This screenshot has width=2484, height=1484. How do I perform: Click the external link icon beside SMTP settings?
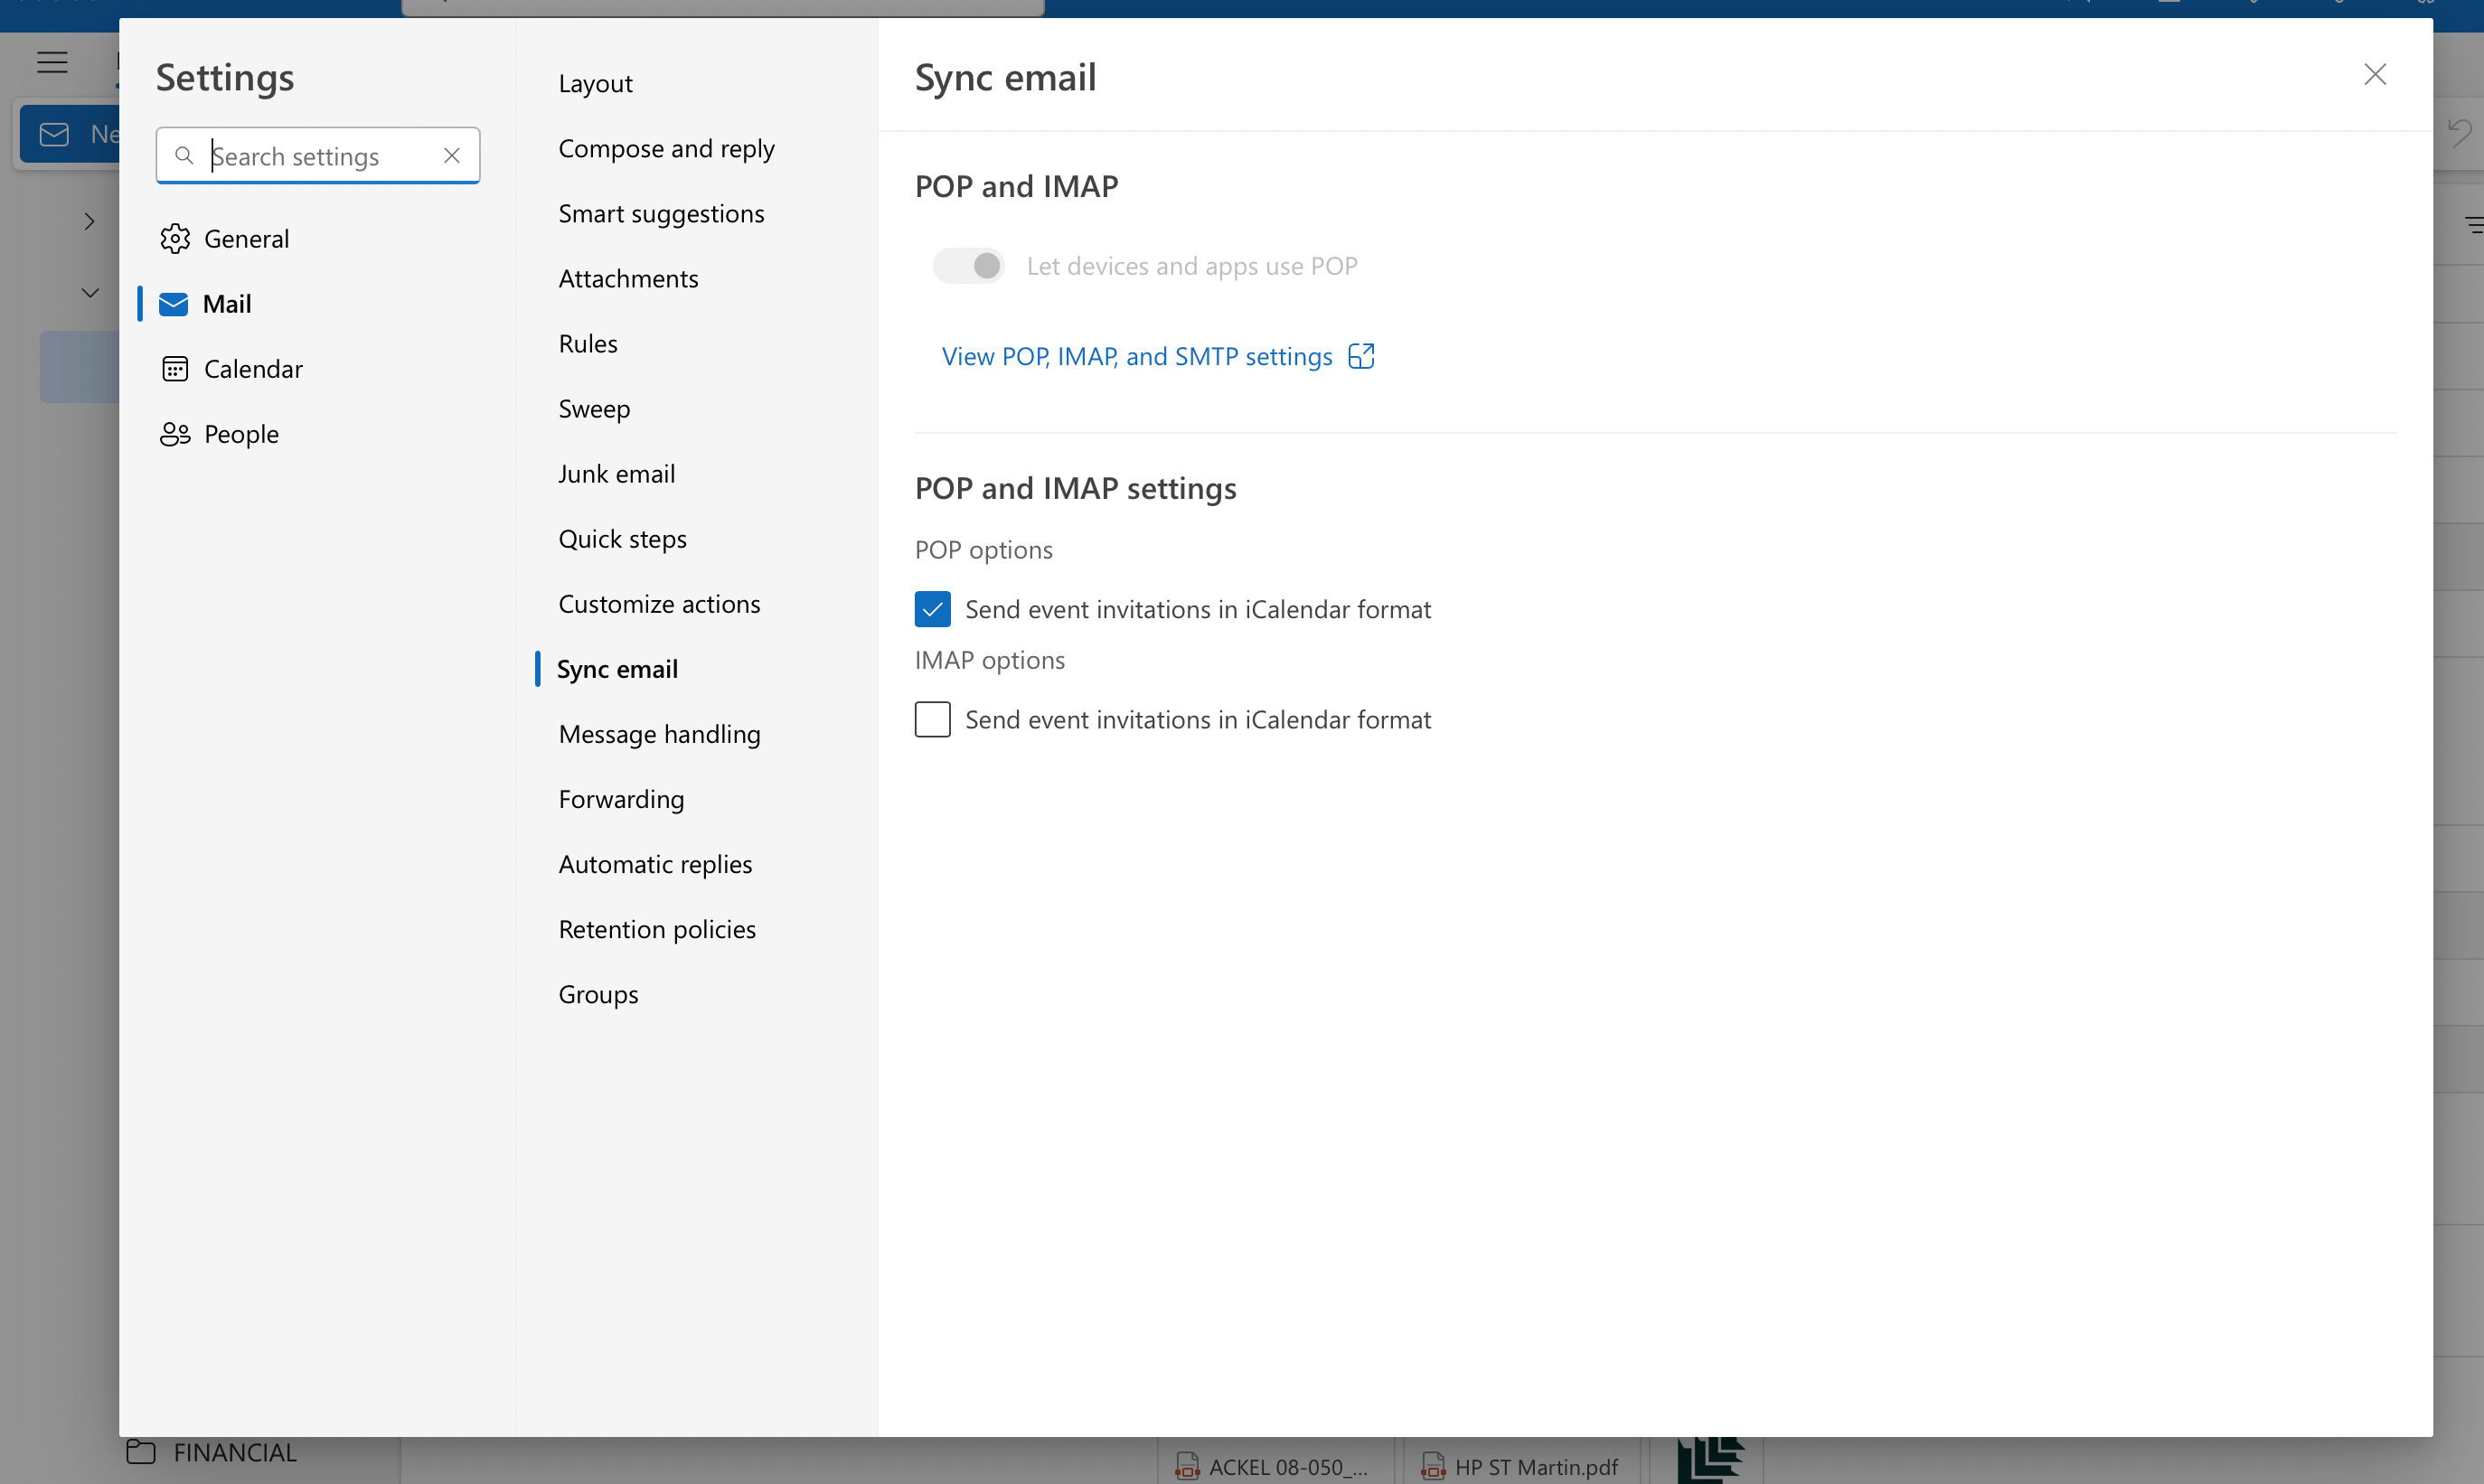coord(1361,357)
